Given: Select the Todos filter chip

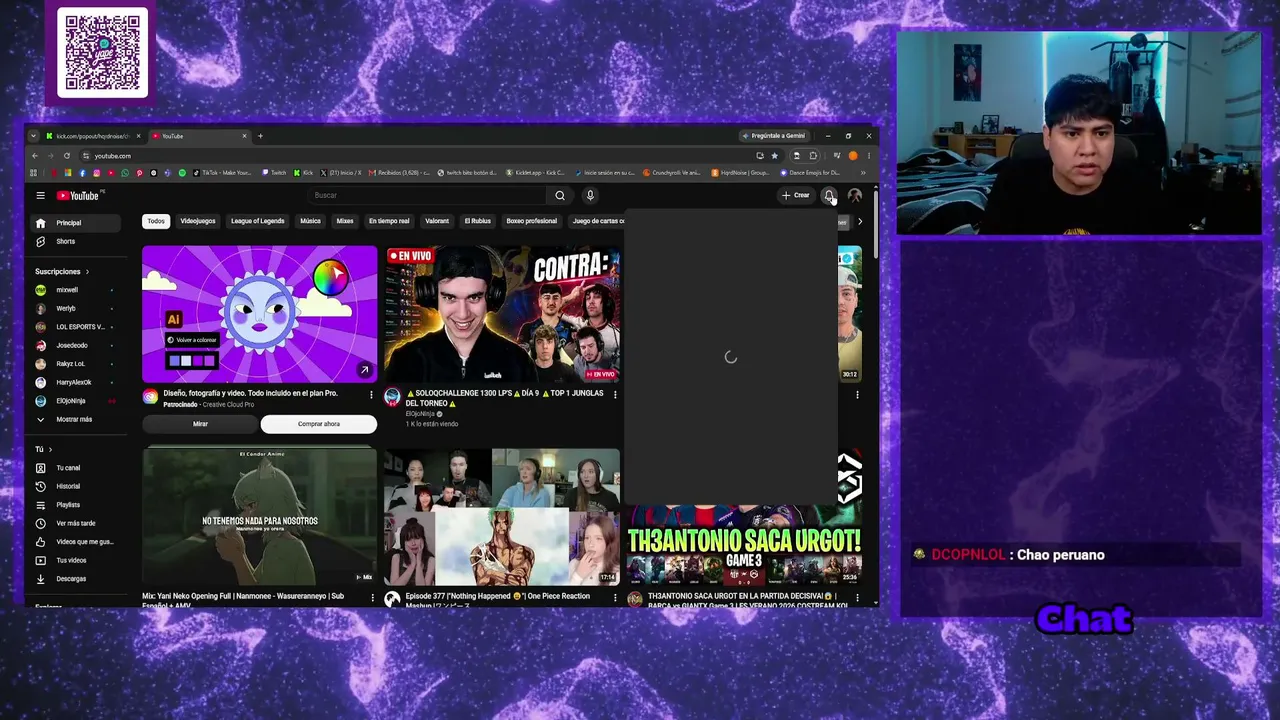Looking at the screenshot, I should pyautogui.click(x=156, y=221).
